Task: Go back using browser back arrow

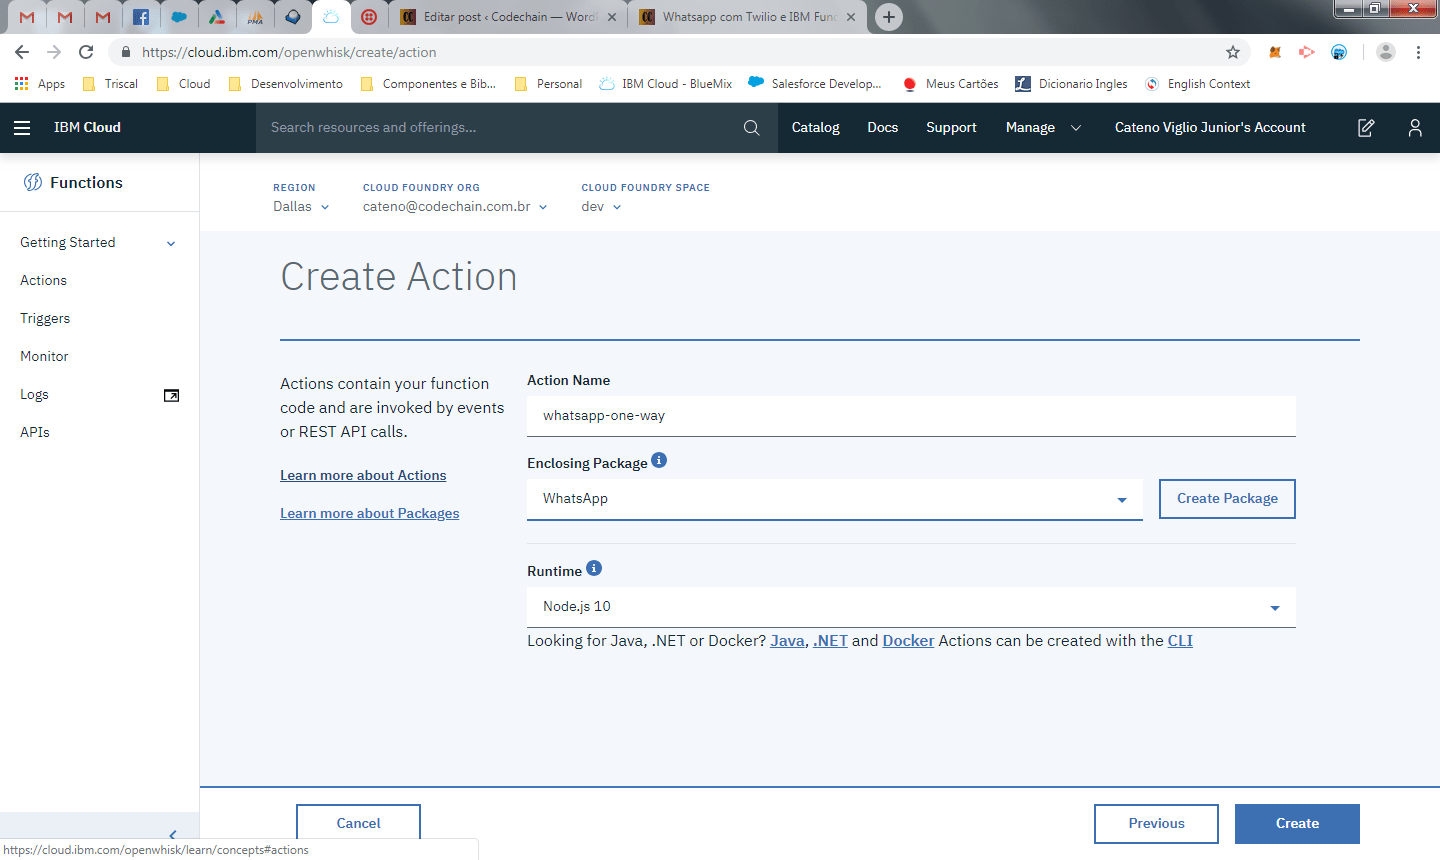Action: pyautogui.click(x=22, y=52)
